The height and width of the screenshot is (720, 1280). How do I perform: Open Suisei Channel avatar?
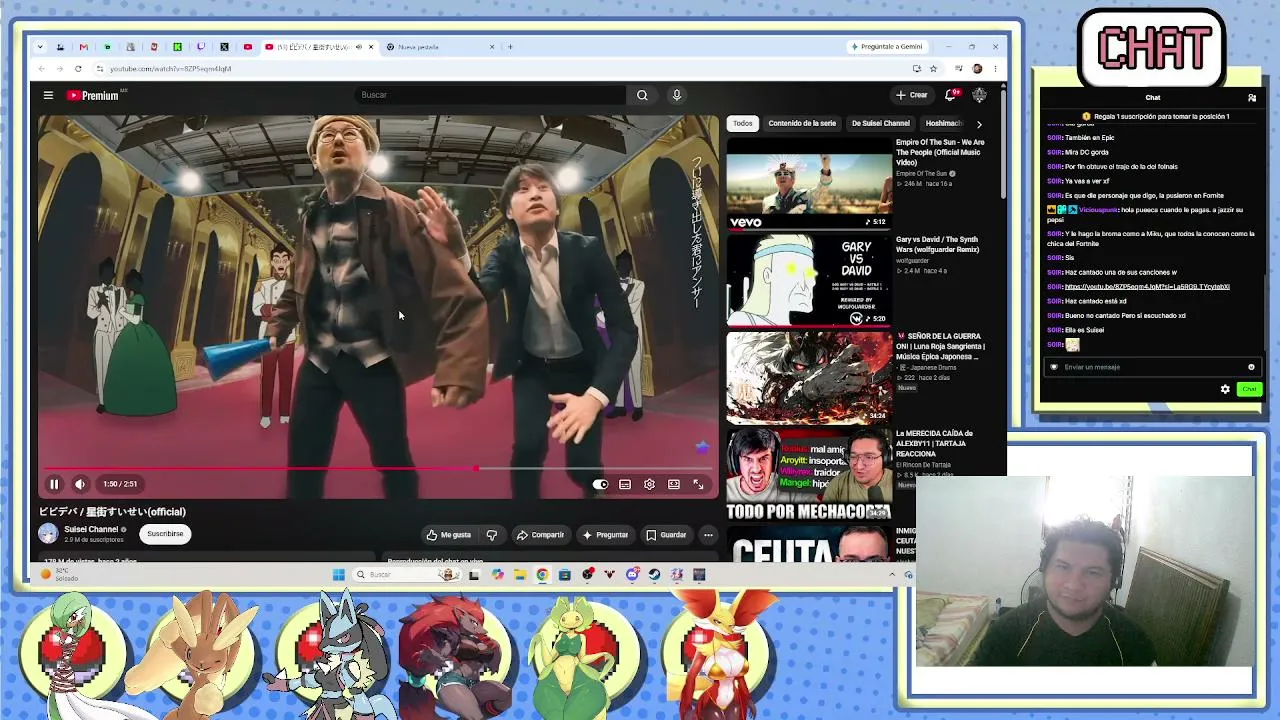point(48,534)
